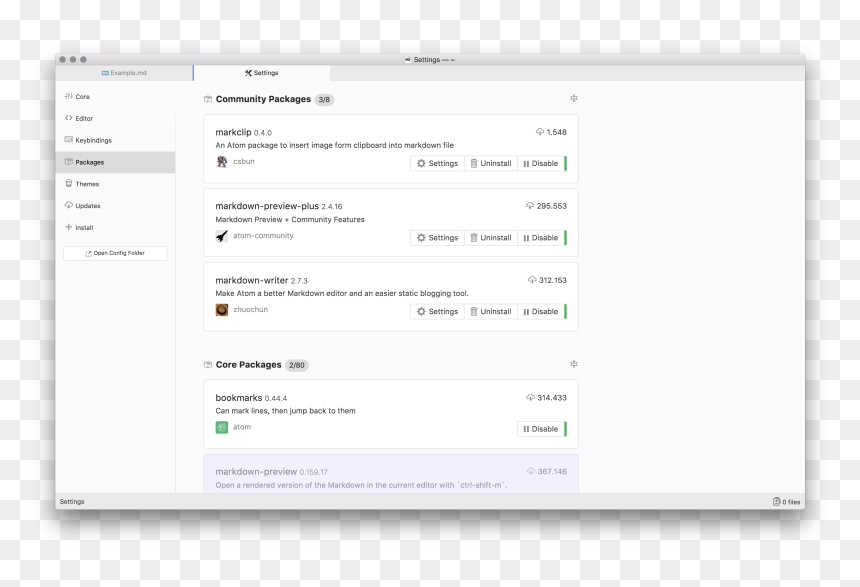The height and width of the screenshot is (587, 860).
Task: Open the markdown-writer package title
Action: click(252, 280)
